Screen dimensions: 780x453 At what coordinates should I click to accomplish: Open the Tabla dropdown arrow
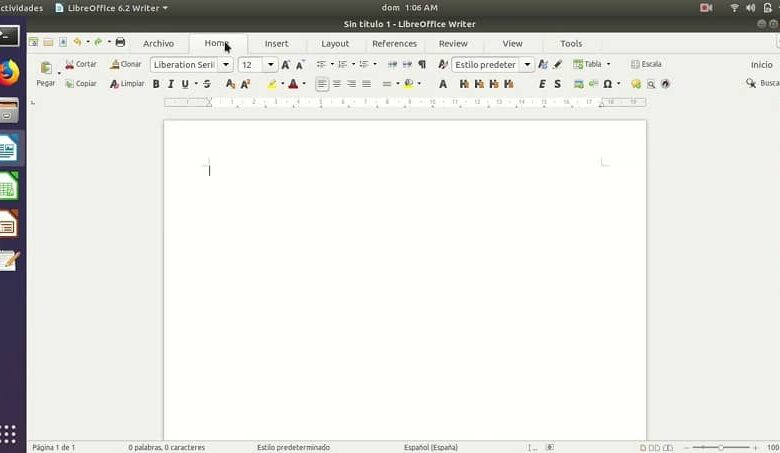608,64
